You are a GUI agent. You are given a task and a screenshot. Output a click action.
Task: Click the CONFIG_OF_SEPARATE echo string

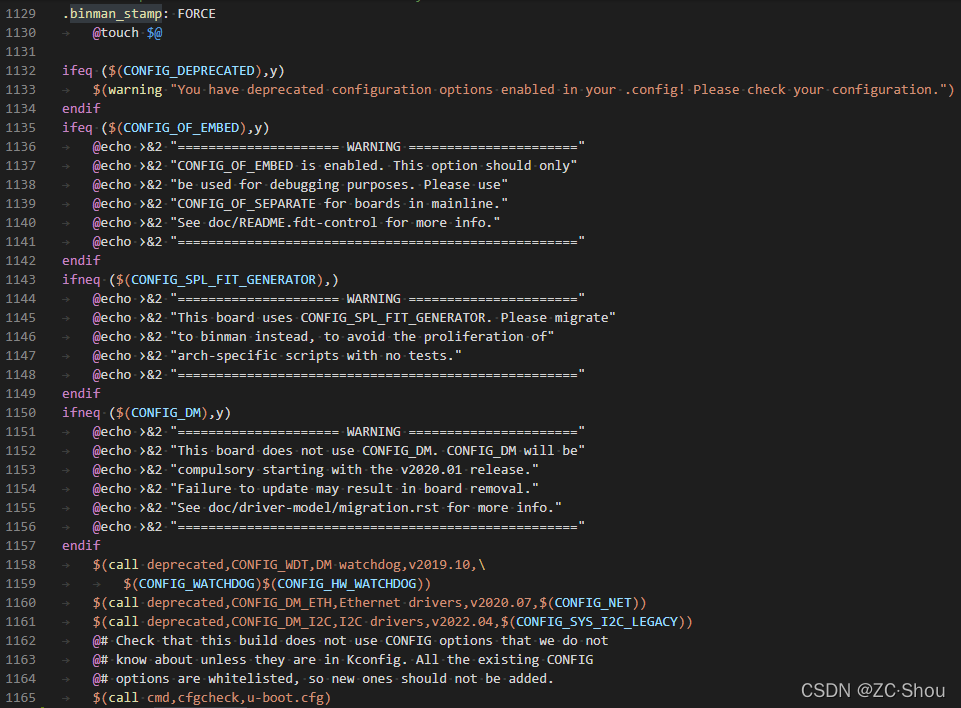(339, 204)
